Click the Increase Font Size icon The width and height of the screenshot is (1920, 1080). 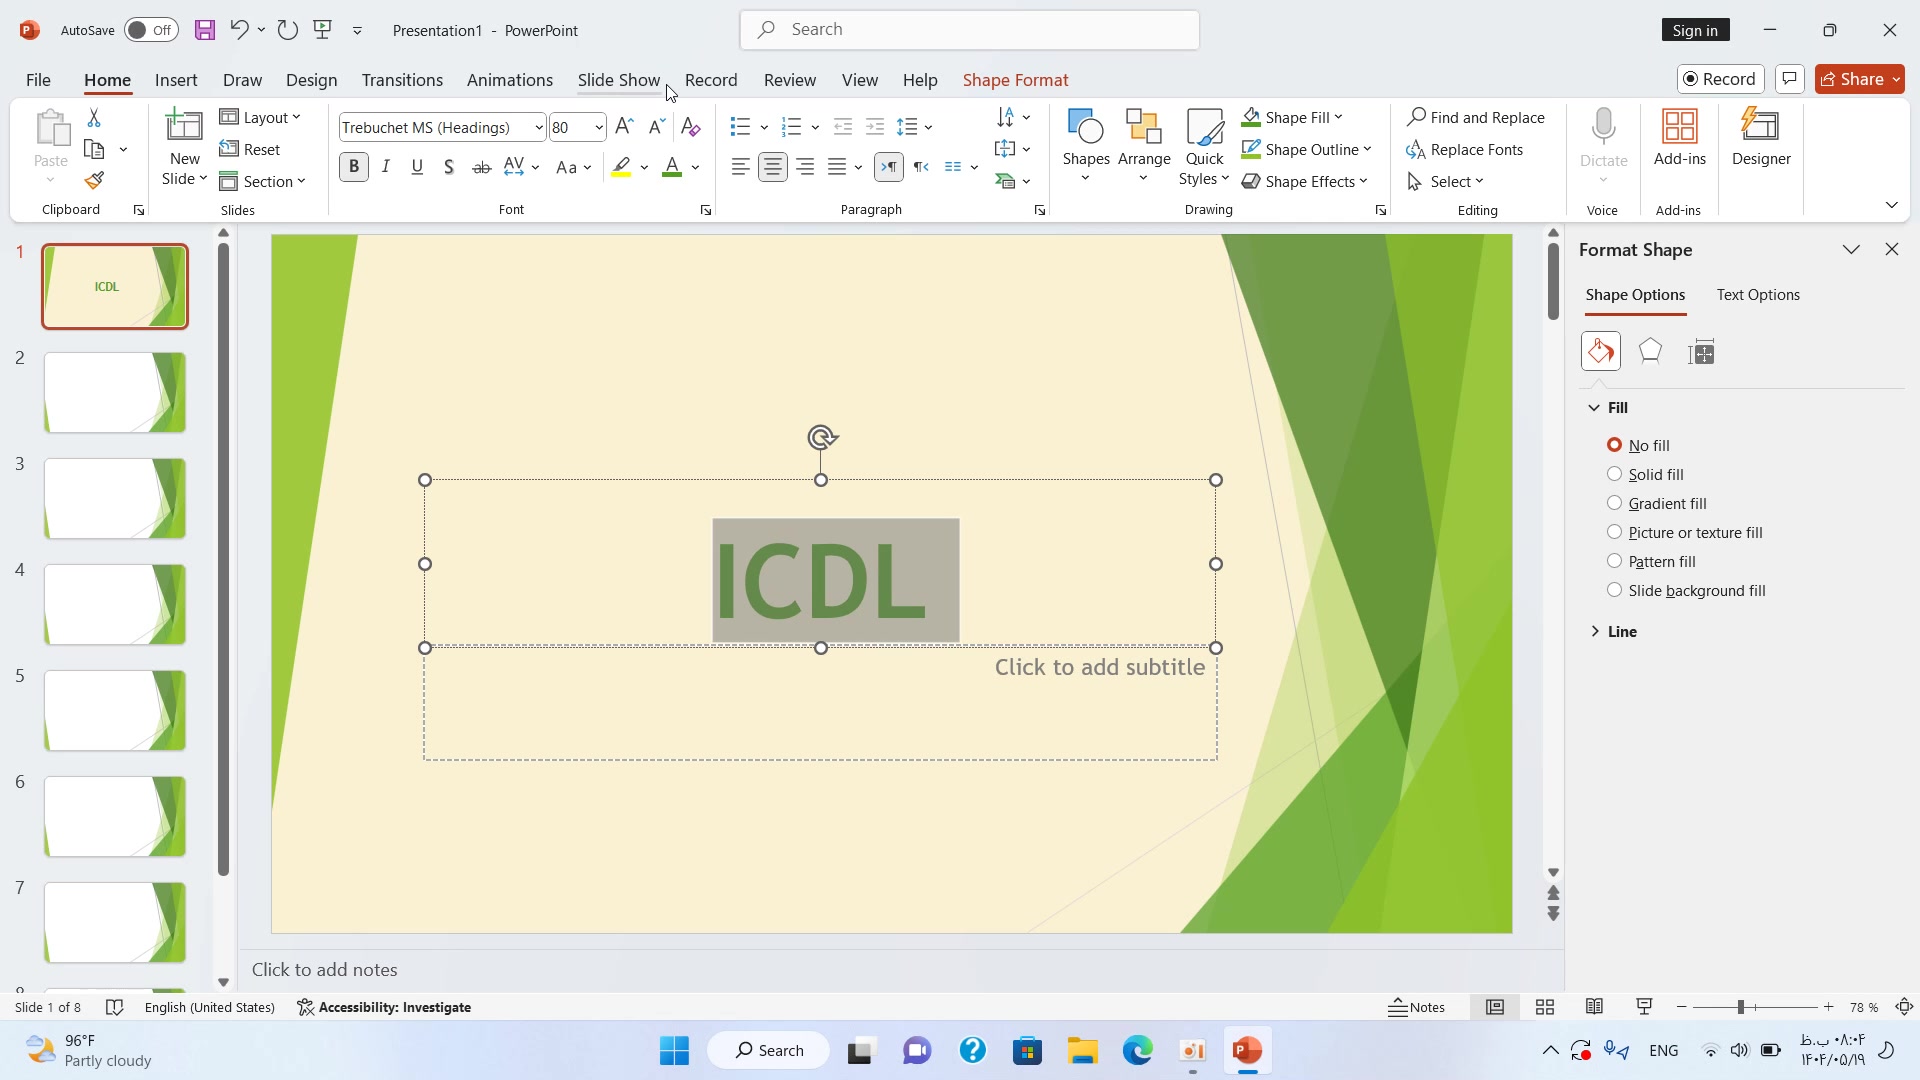[624, 127]
